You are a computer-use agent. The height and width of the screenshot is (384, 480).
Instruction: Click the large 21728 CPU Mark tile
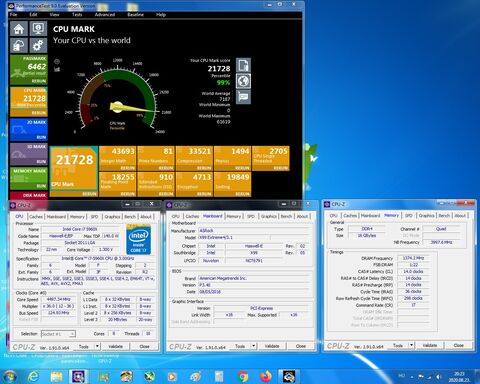[74, 172]
